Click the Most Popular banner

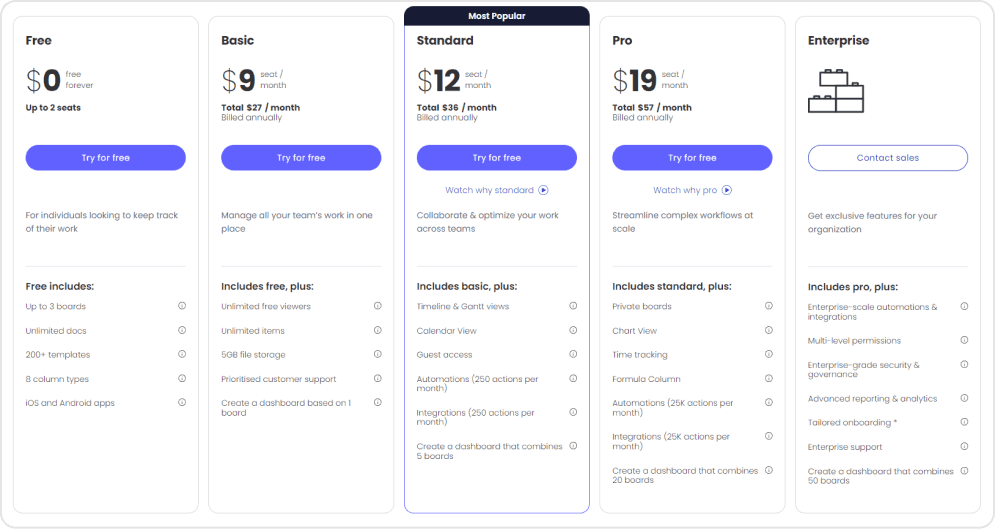click(x=497, y=16)
